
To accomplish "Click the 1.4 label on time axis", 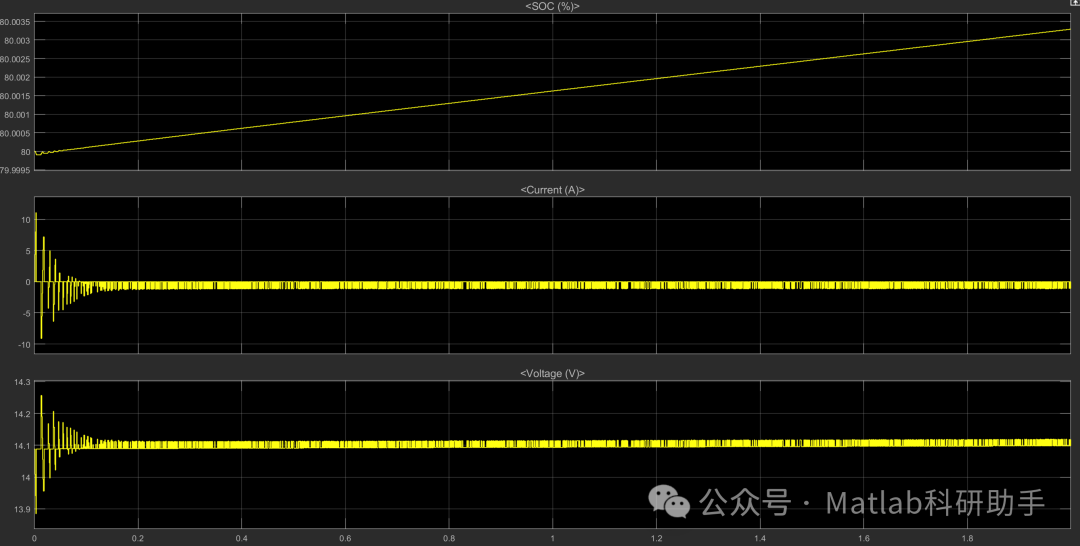I will point(760,539).
